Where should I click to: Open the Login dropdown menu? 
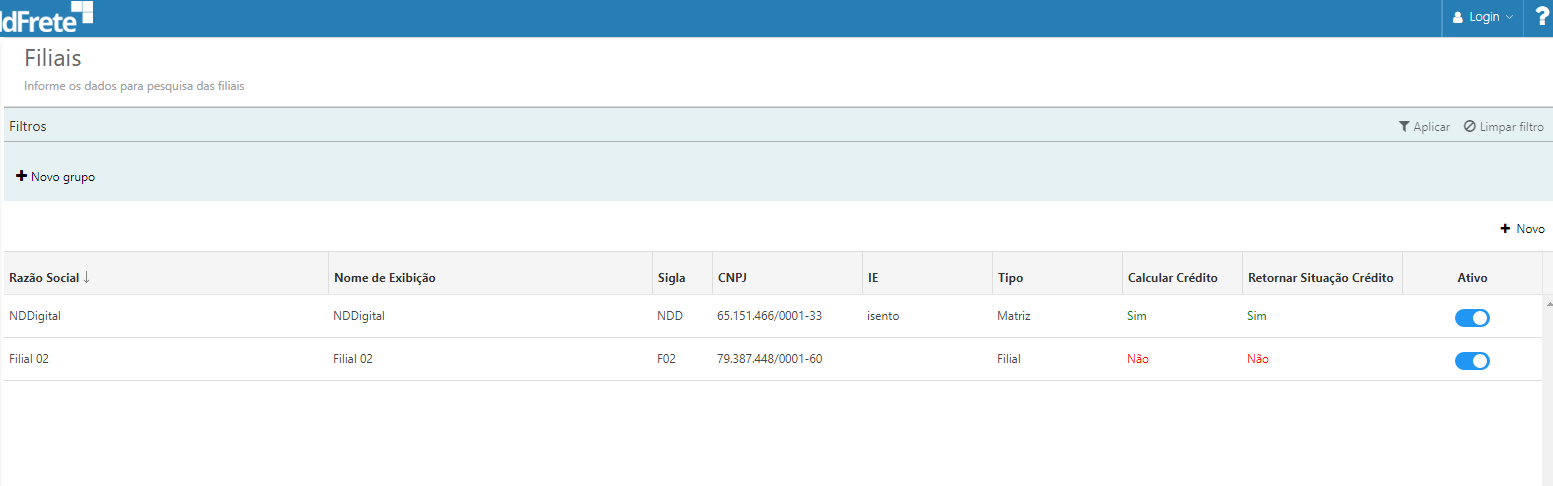click(x=1484, y=17)
